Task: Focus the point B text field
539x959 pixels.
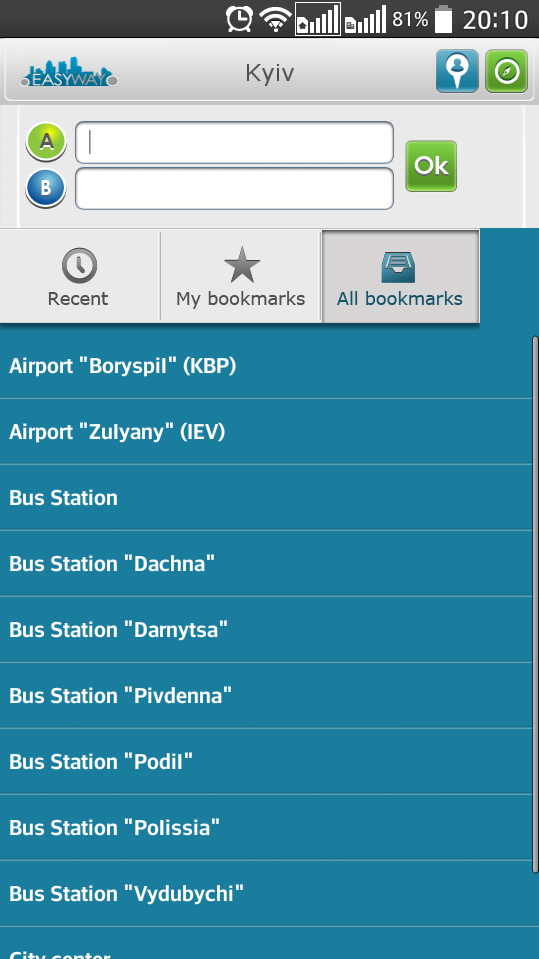Action: (234, 188)
